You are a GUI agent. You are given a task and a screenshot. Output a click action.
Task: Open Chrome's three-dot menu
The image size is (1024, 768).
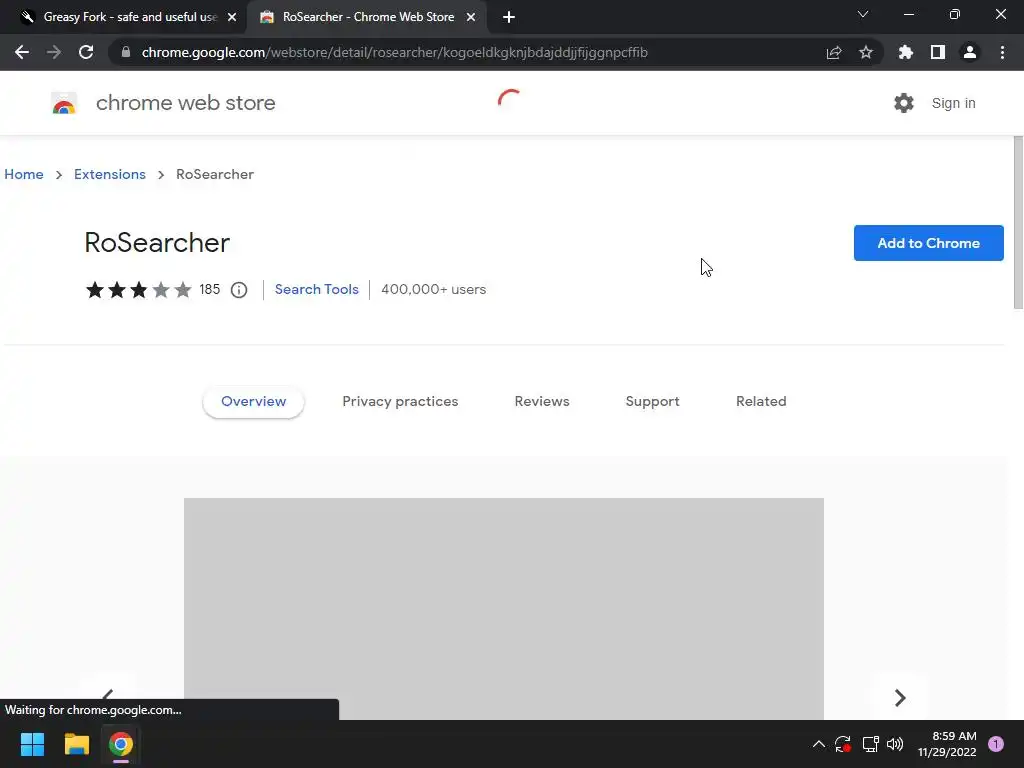click(x=1002, y=52)
